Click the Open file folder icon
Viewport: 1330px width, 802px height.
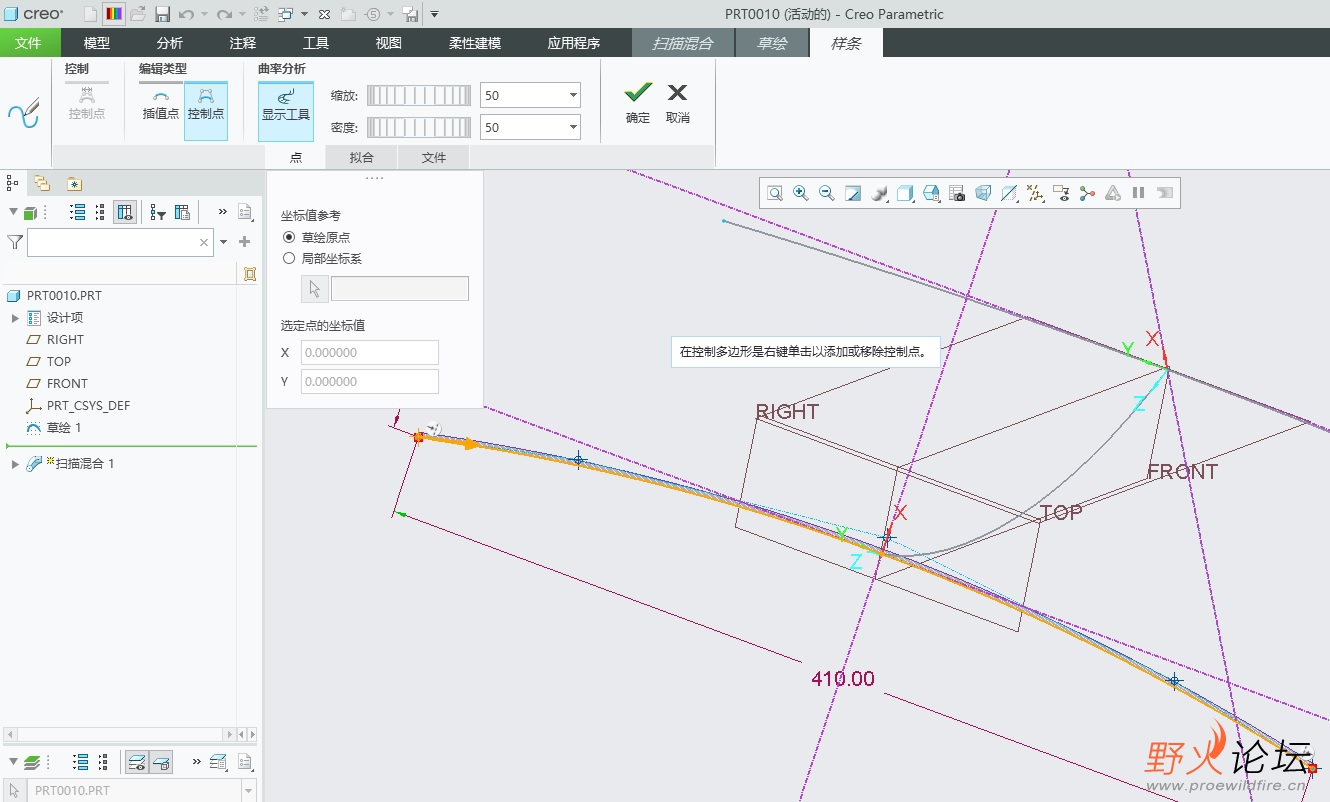(138, 14)
